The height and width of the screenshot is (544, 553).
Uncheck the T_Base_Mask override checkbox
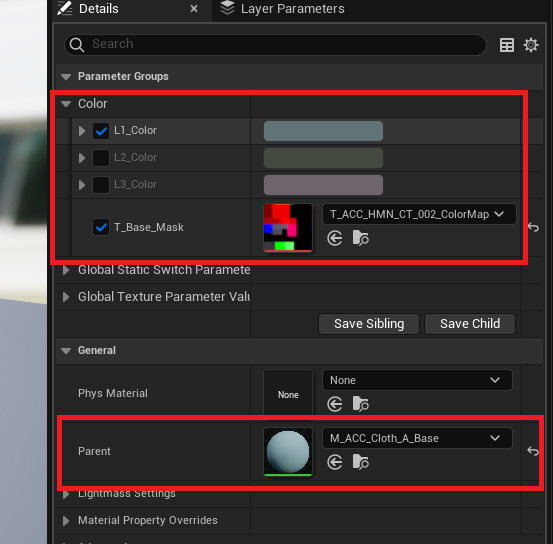pyautogui.click(x=101, y=227)
